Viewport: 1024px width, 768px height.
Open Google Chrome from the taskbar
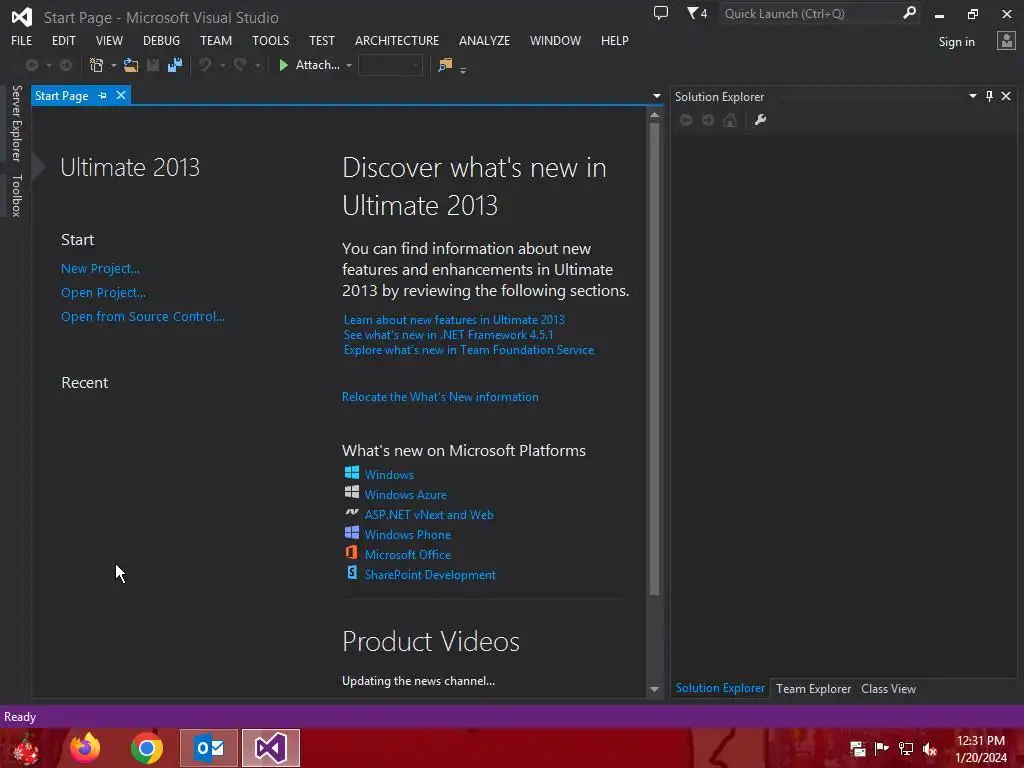[147, 748]
